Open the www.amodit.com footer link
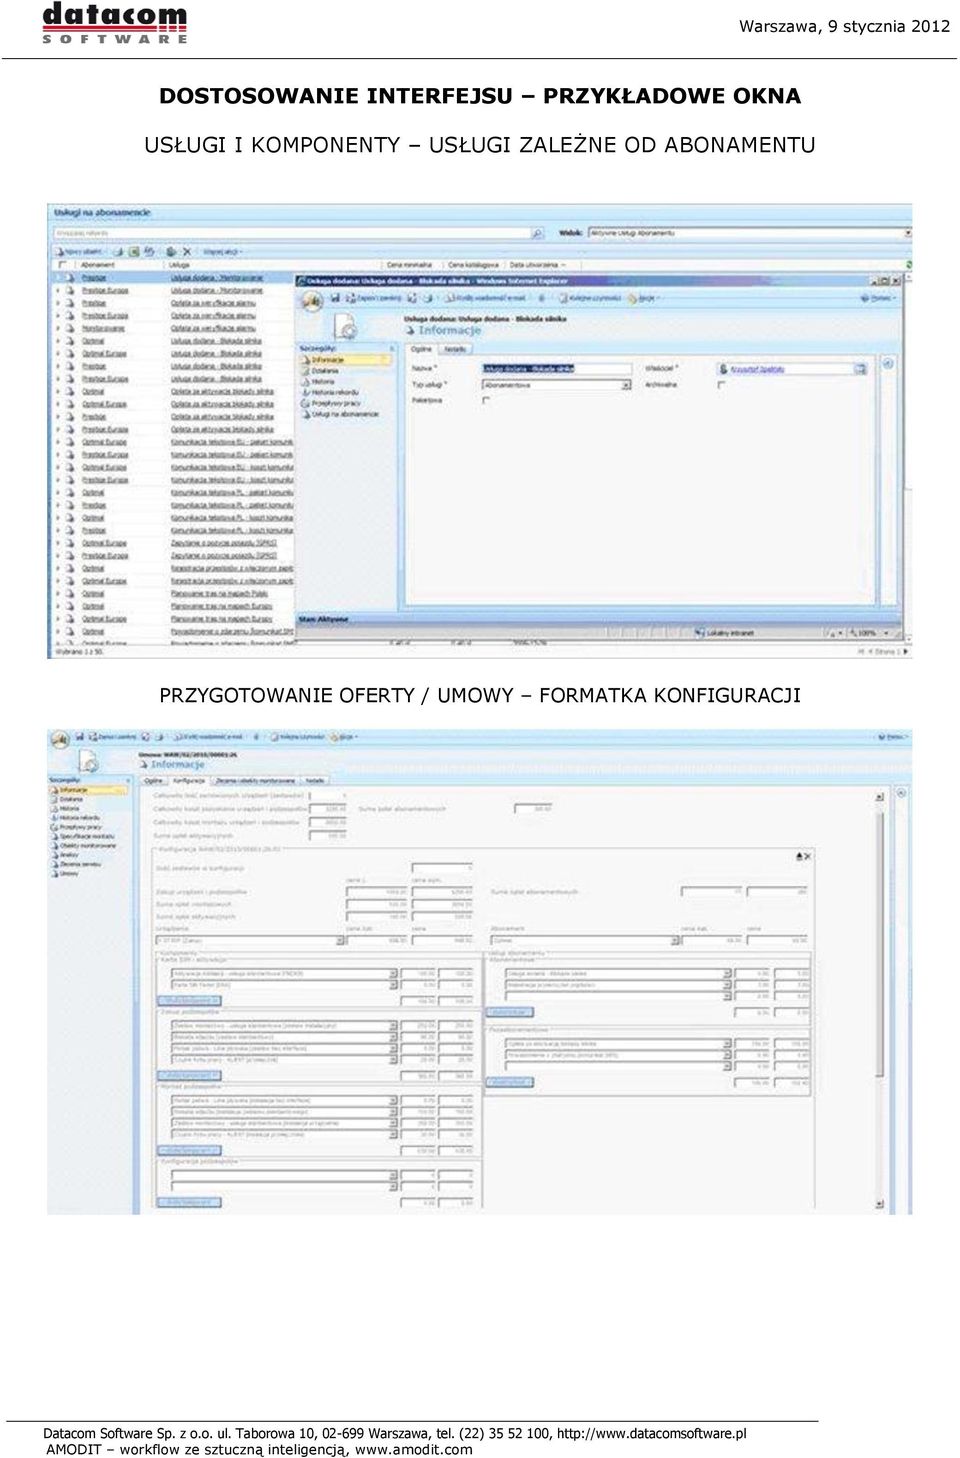960x1458 pixels. point(413,1449)
